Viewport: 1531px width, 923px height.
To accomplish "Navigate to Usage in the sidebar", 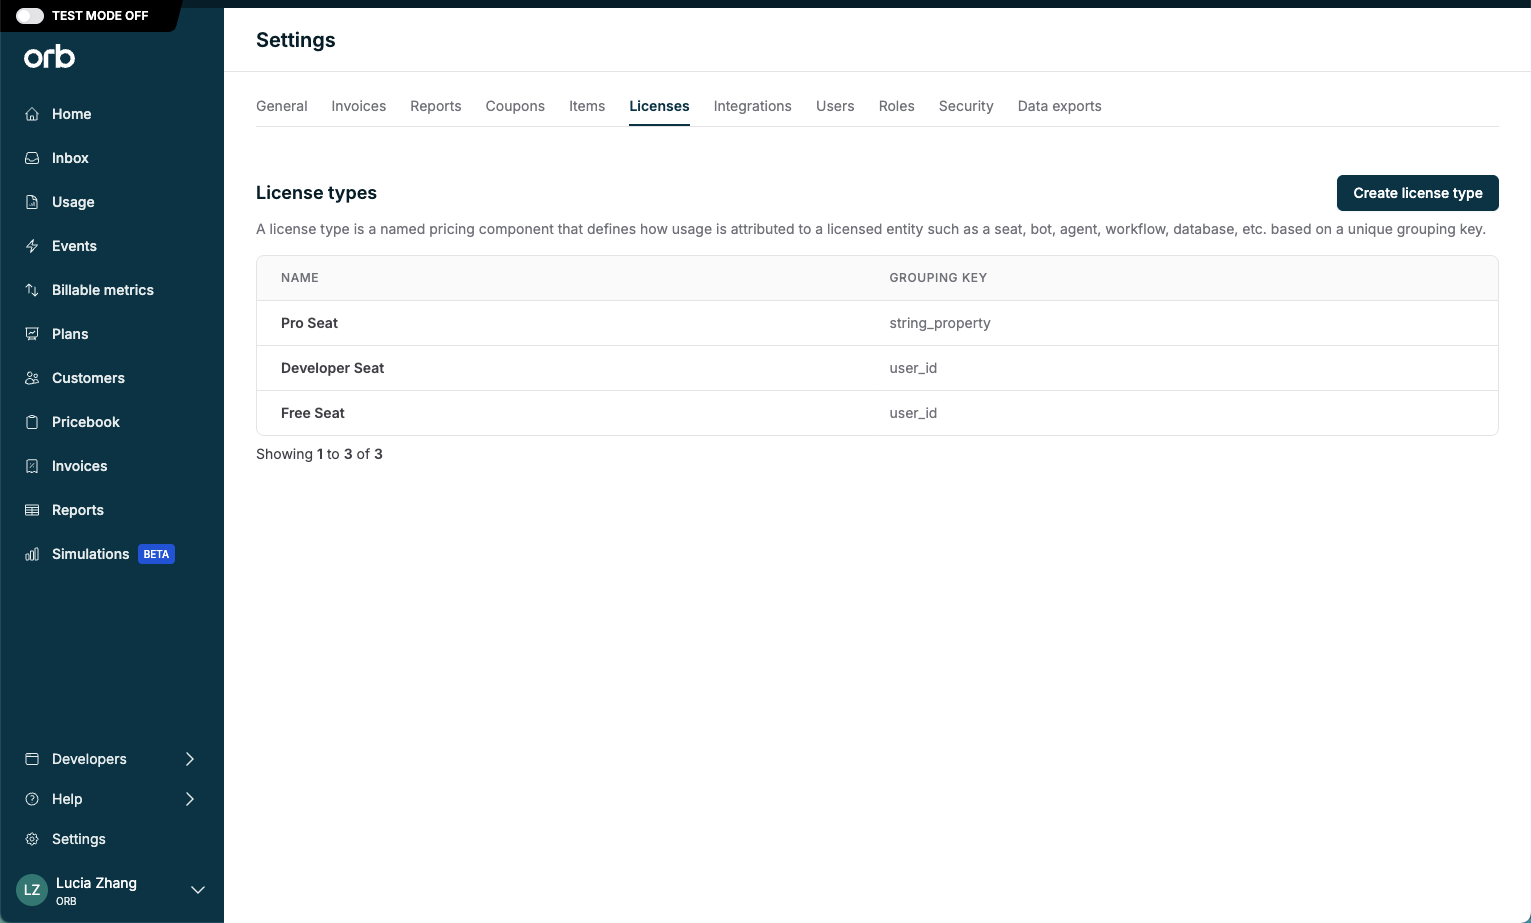I will [x=73, y=202].
